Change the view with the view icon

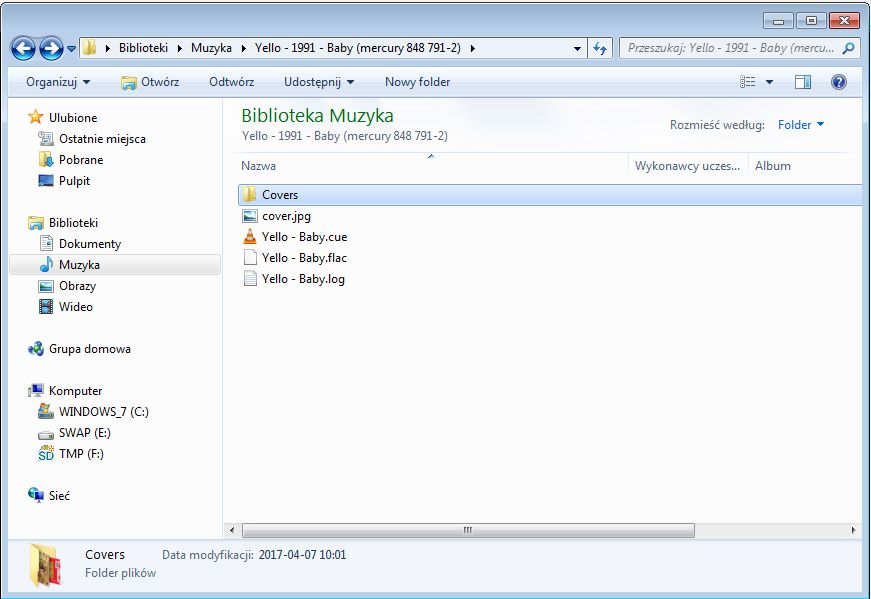[x=748, y=82]
